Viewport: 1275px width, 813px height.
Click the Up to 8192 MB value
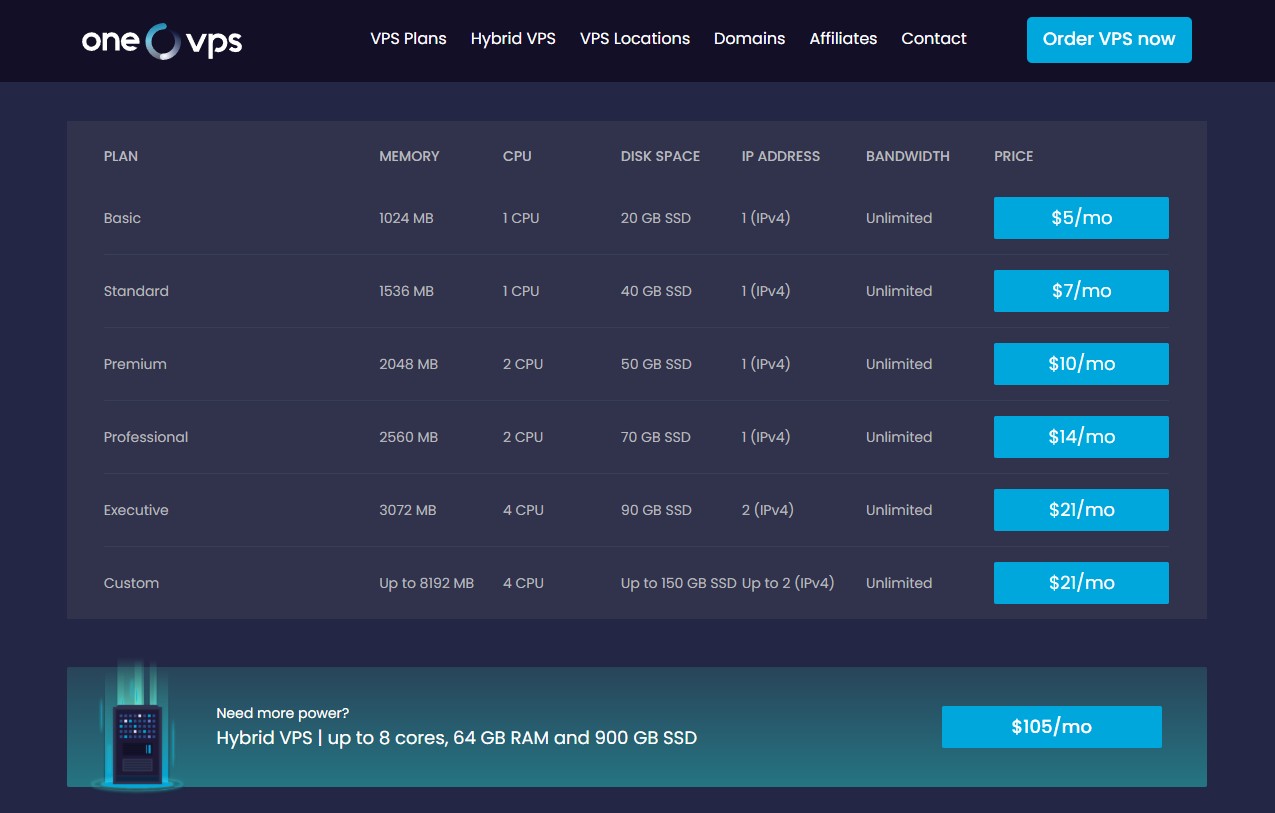click(426, 583)
